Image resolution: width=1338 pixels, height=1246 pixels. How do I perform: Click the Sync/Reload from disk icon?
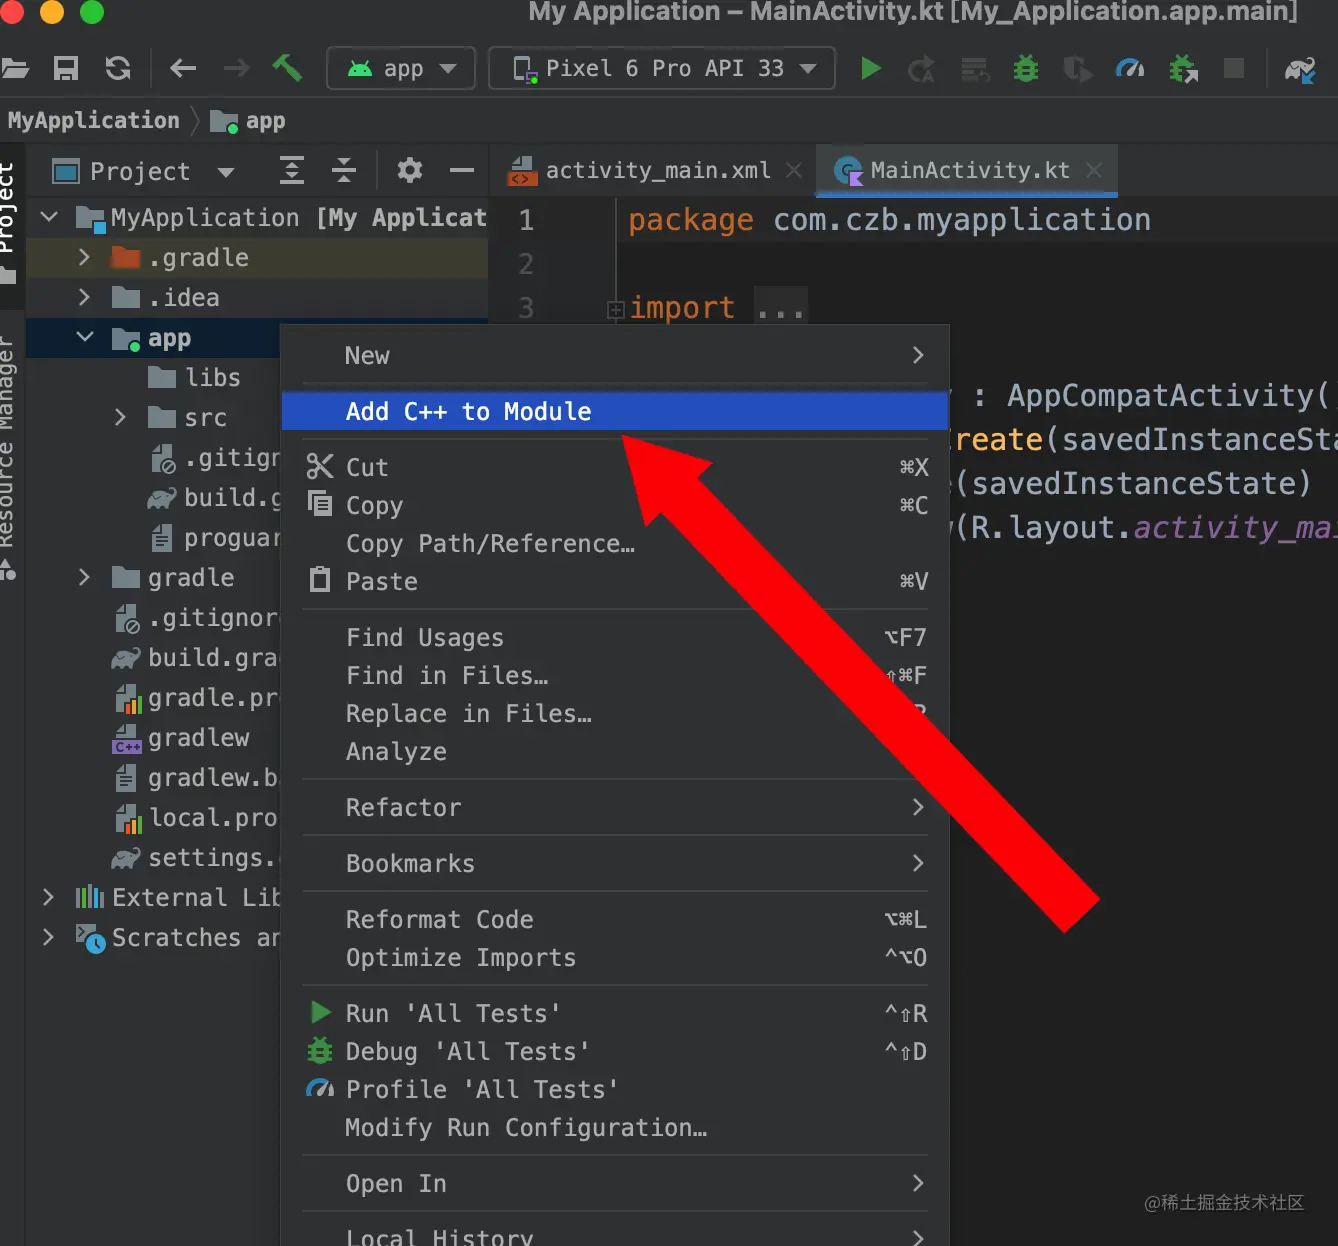[x=118, y=68]
